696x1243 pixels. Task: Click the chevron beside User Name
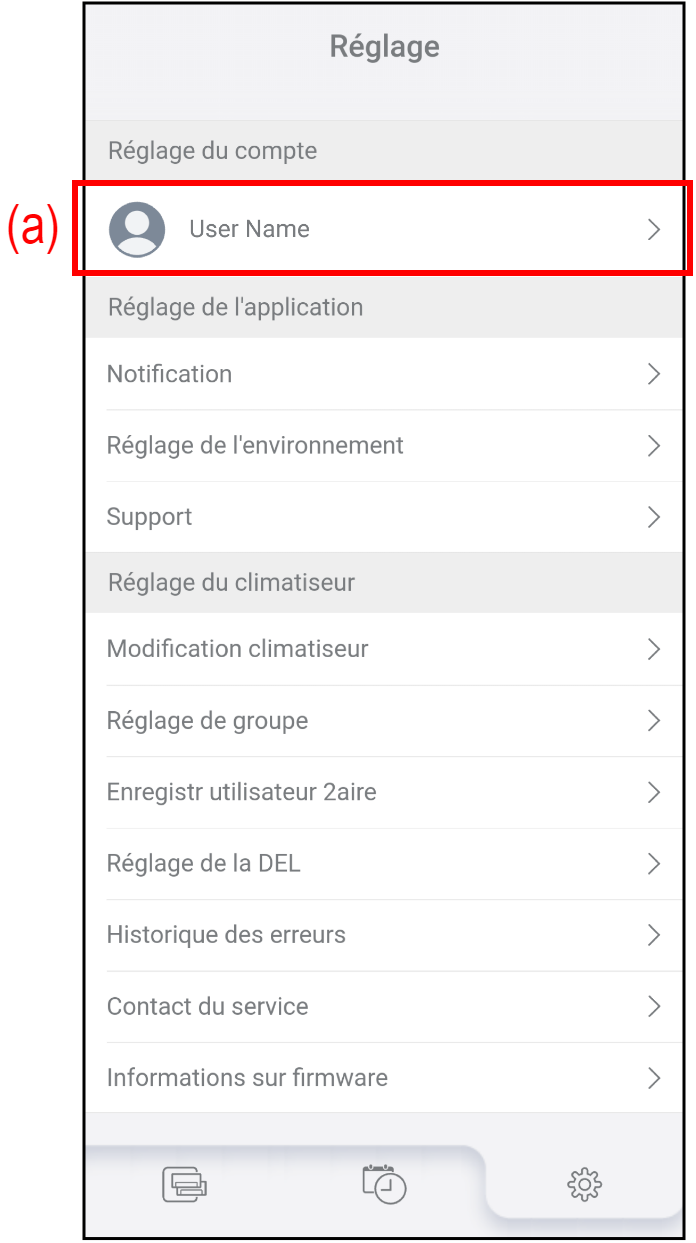(x=654, y=230)
